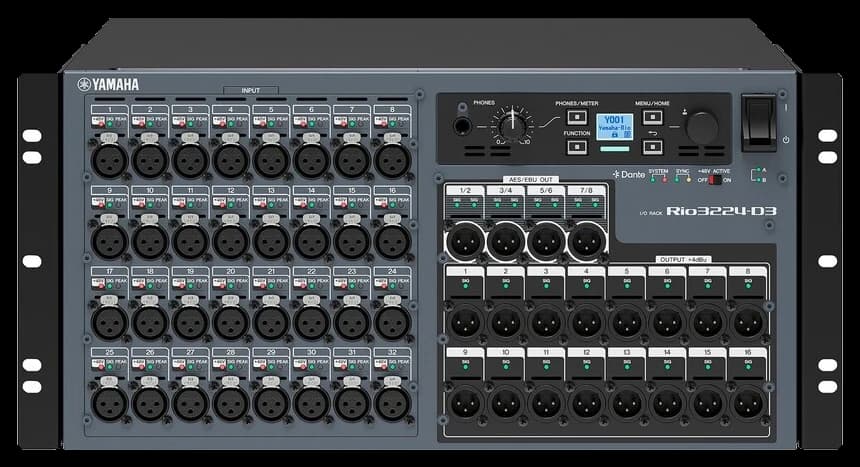Viewport: 860px width, 467px height.
Task: Click the power supply A indicator LED
Action: tap(759, 171)
